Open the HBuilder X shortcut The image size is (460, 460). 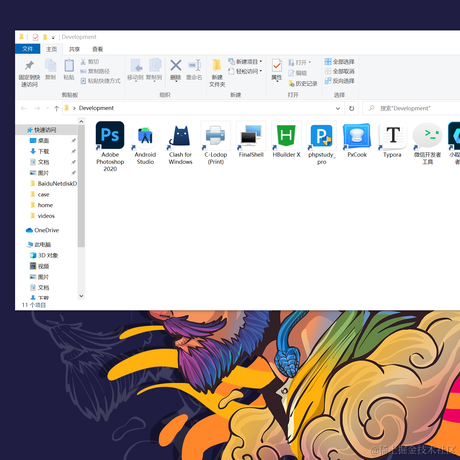286,140
